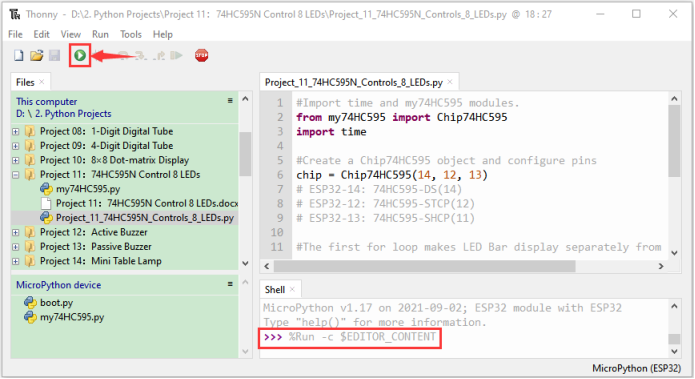Select Python icon beside boot.py on device
Viewport: 695px width, 379px height.
[30, 303]
